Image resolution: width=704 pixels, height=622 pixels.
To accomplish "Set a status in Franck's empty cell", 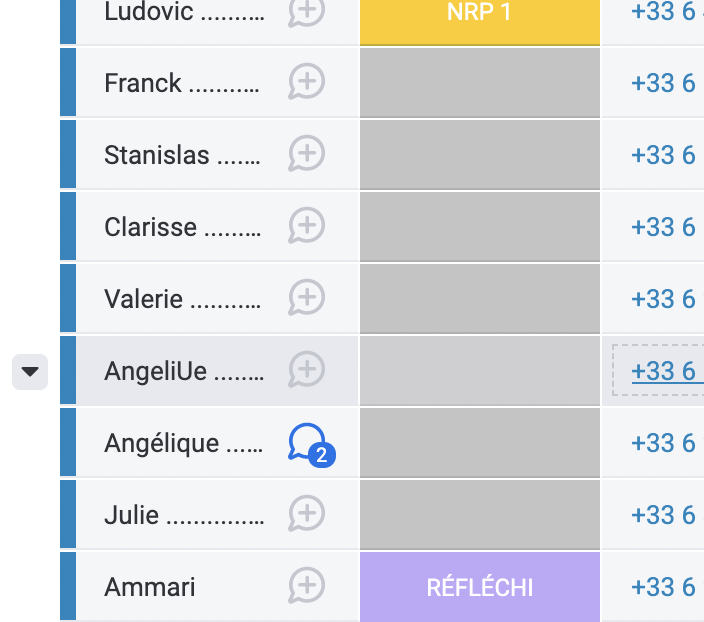I will coord(480,83).
